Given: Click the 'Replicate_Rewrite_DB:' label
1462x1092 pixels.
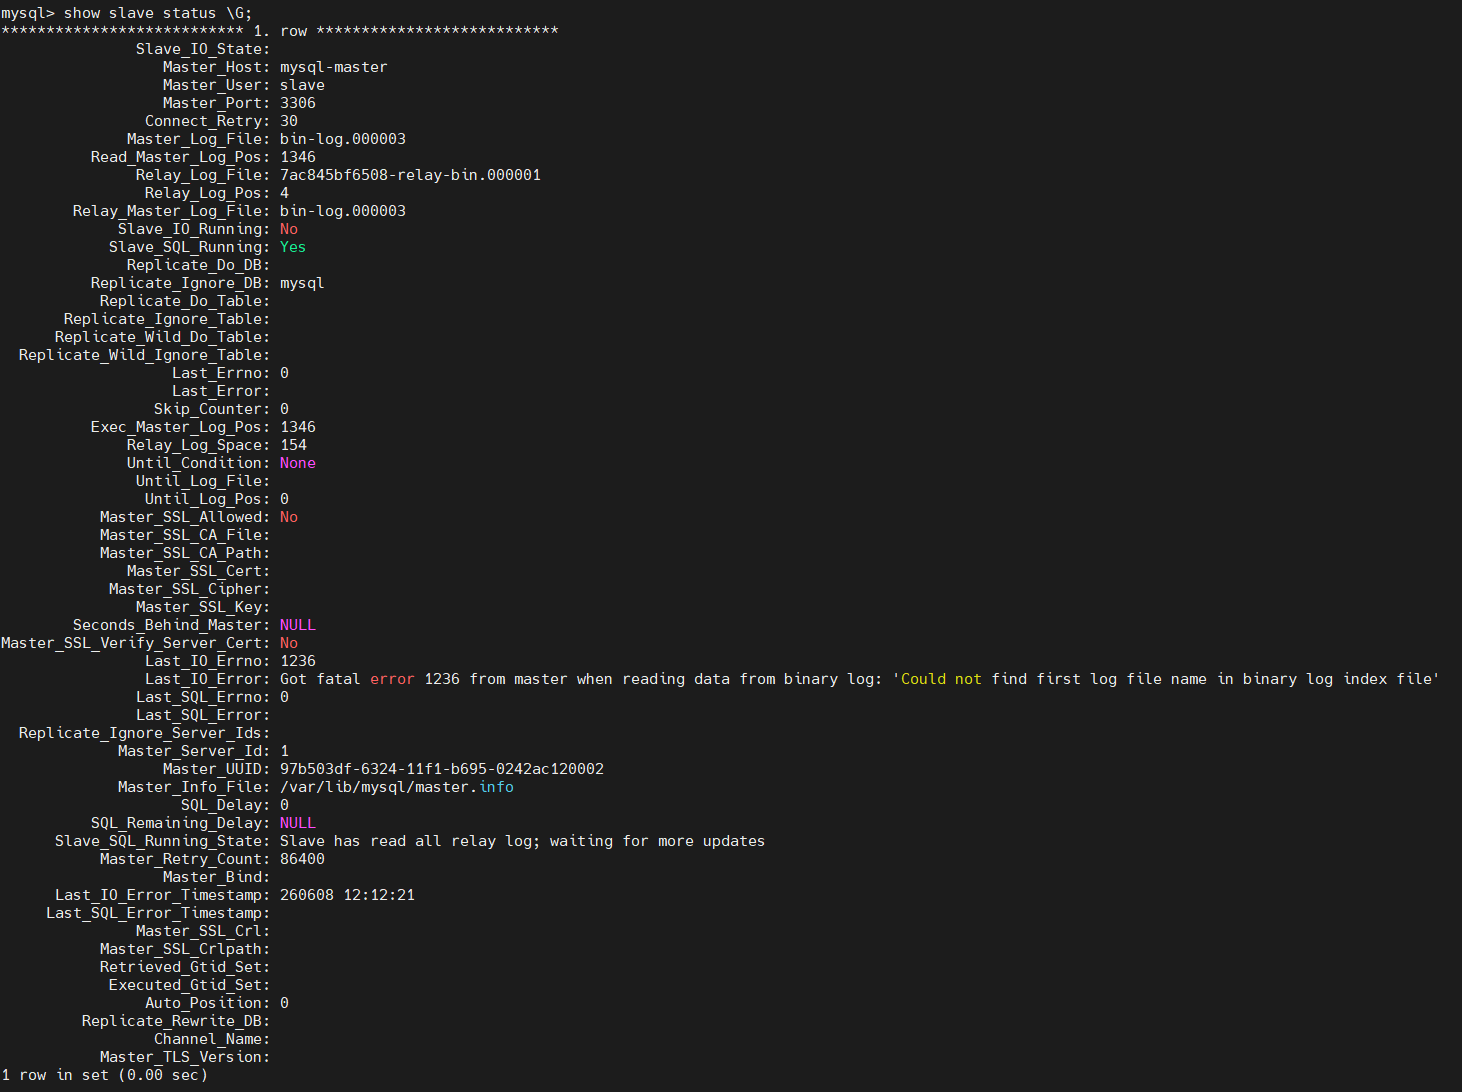Looking at the screenshot, I should pos(176,1021).
